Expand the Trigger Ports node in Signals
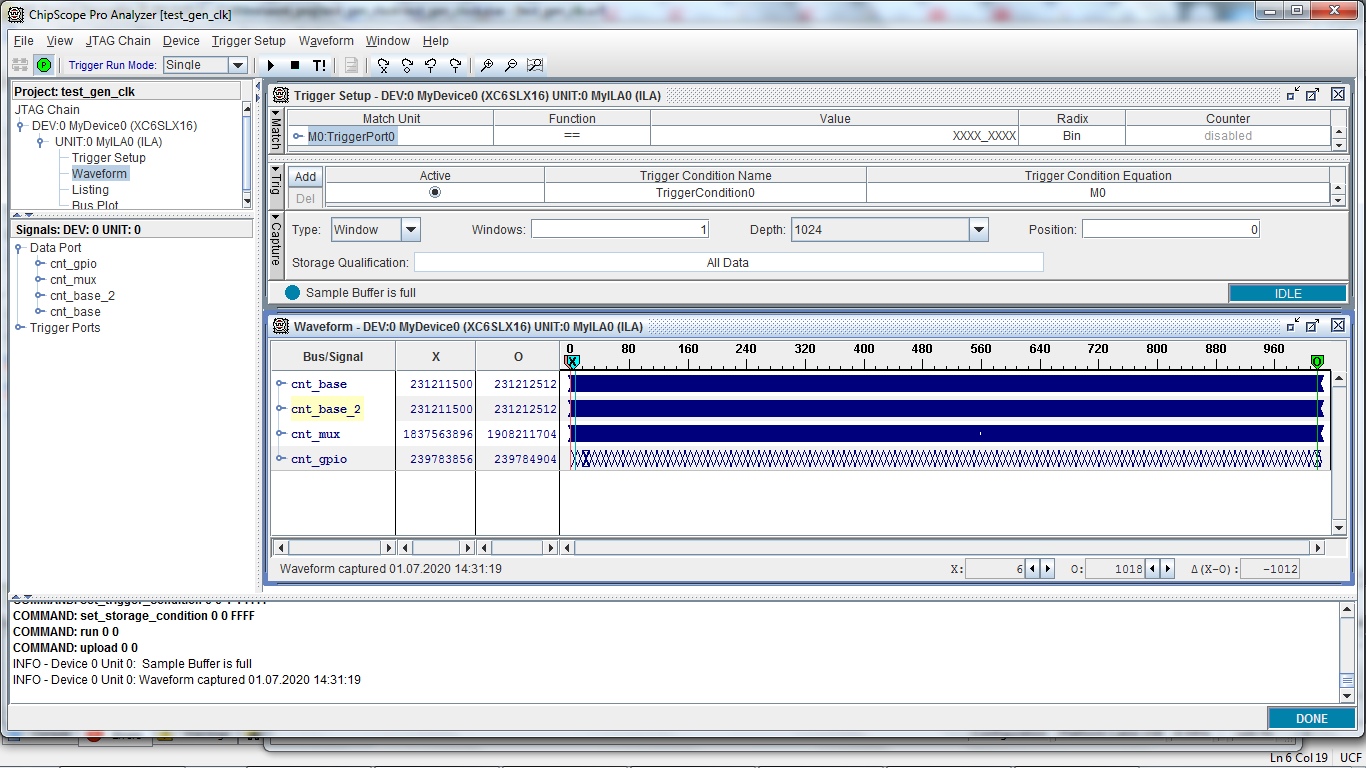The height and width of the screenshot is (768, 1366). click(x=19, y=327)
